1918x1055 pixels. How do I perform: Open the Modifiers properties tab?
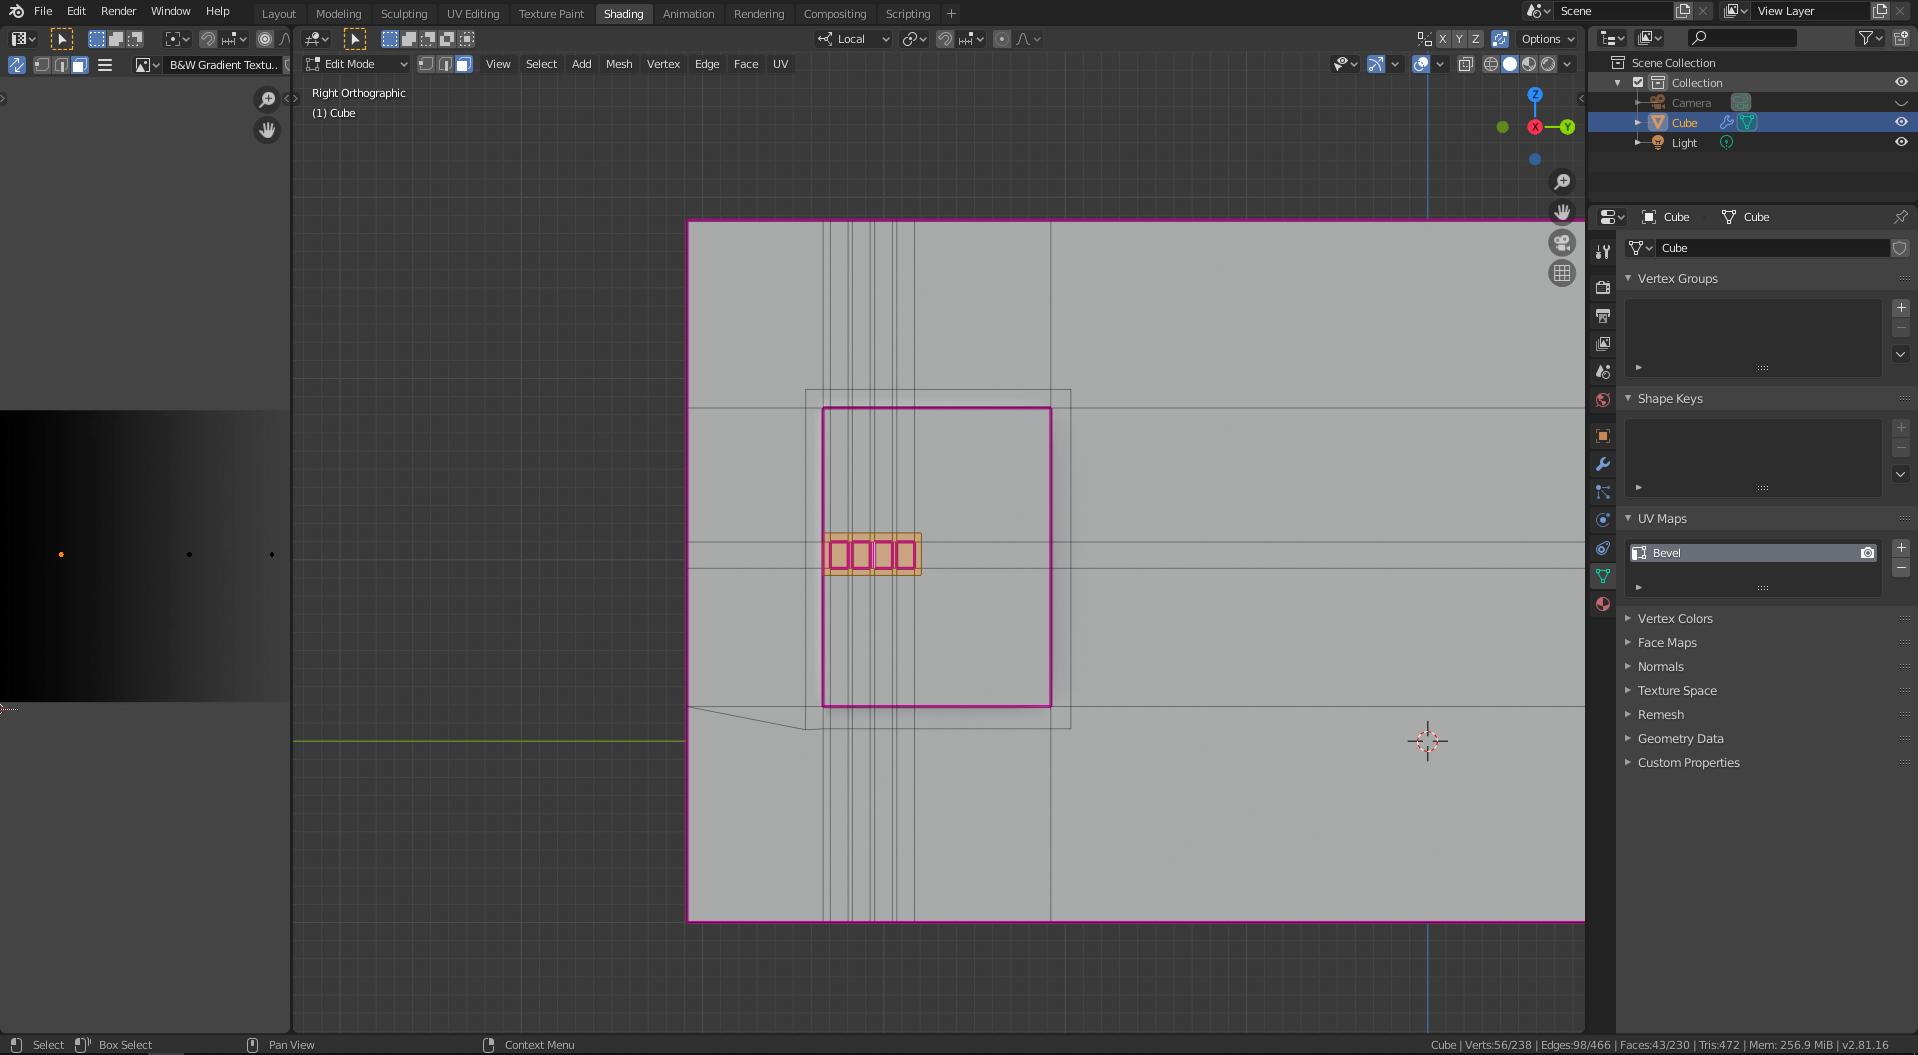click(x=1603, y=464)
